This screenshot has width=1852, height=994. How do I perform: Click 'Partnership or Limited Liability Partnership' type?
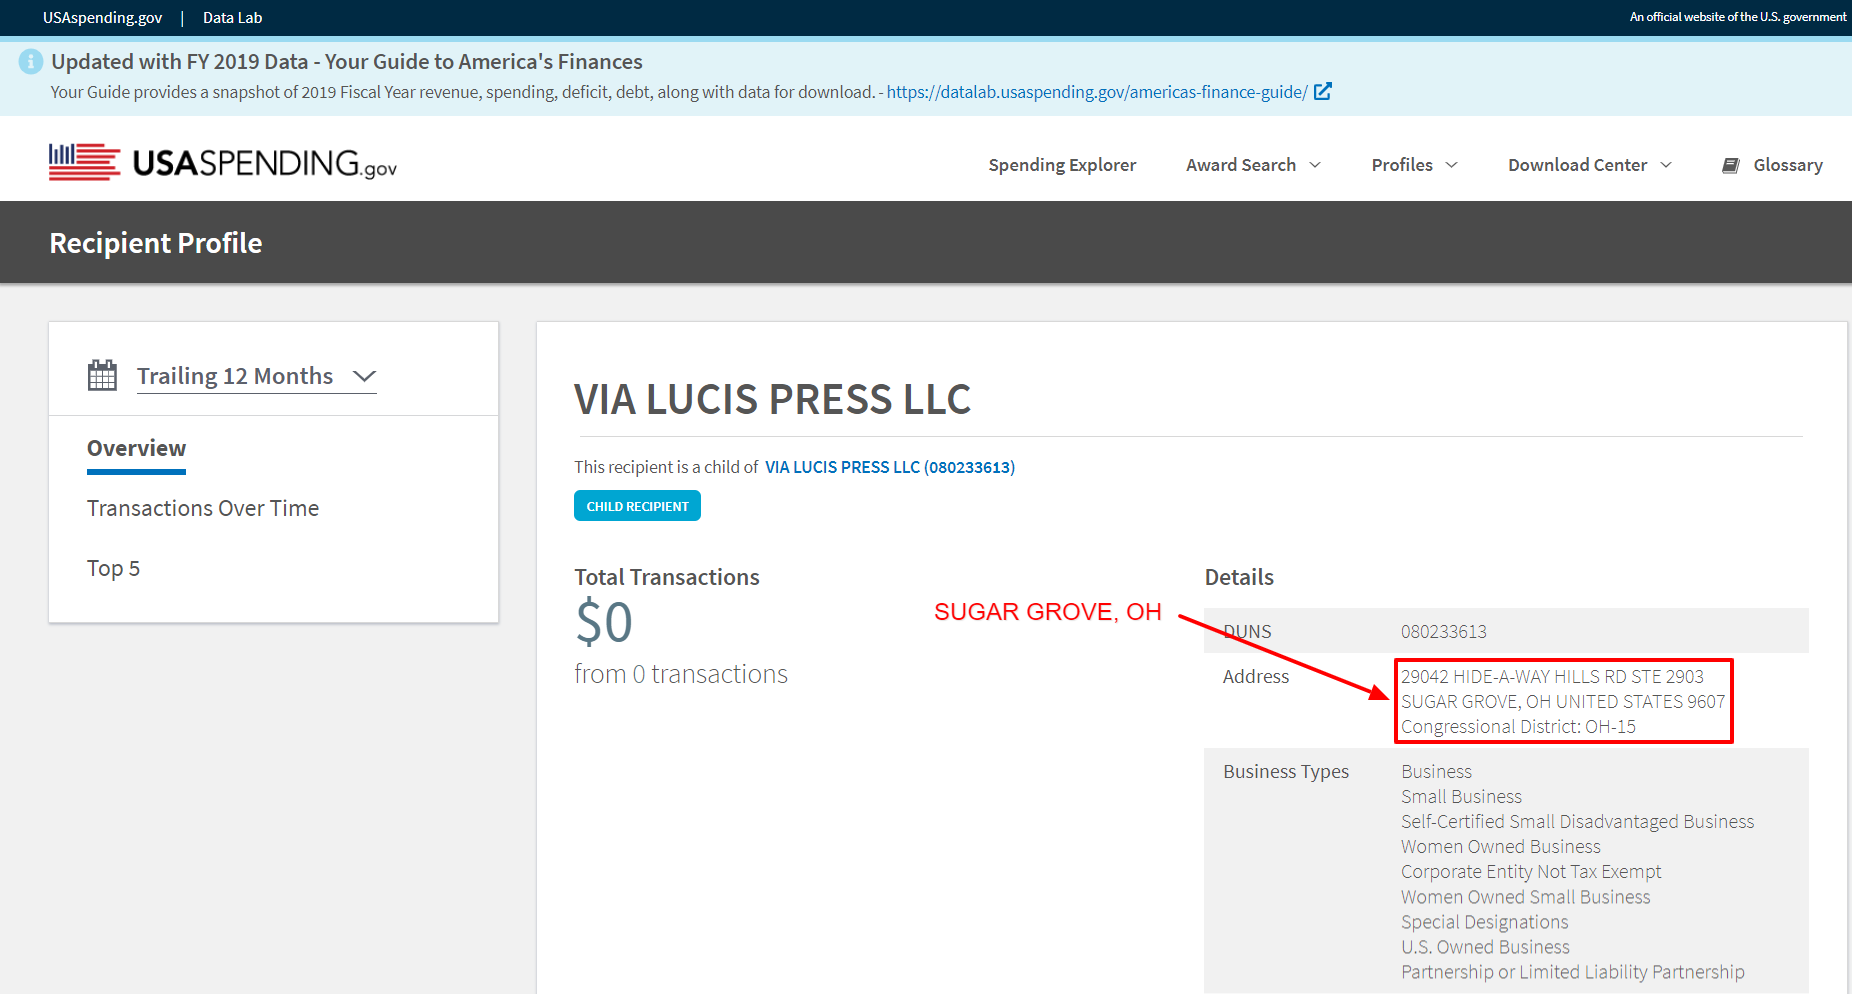(x=1573, y=972)
